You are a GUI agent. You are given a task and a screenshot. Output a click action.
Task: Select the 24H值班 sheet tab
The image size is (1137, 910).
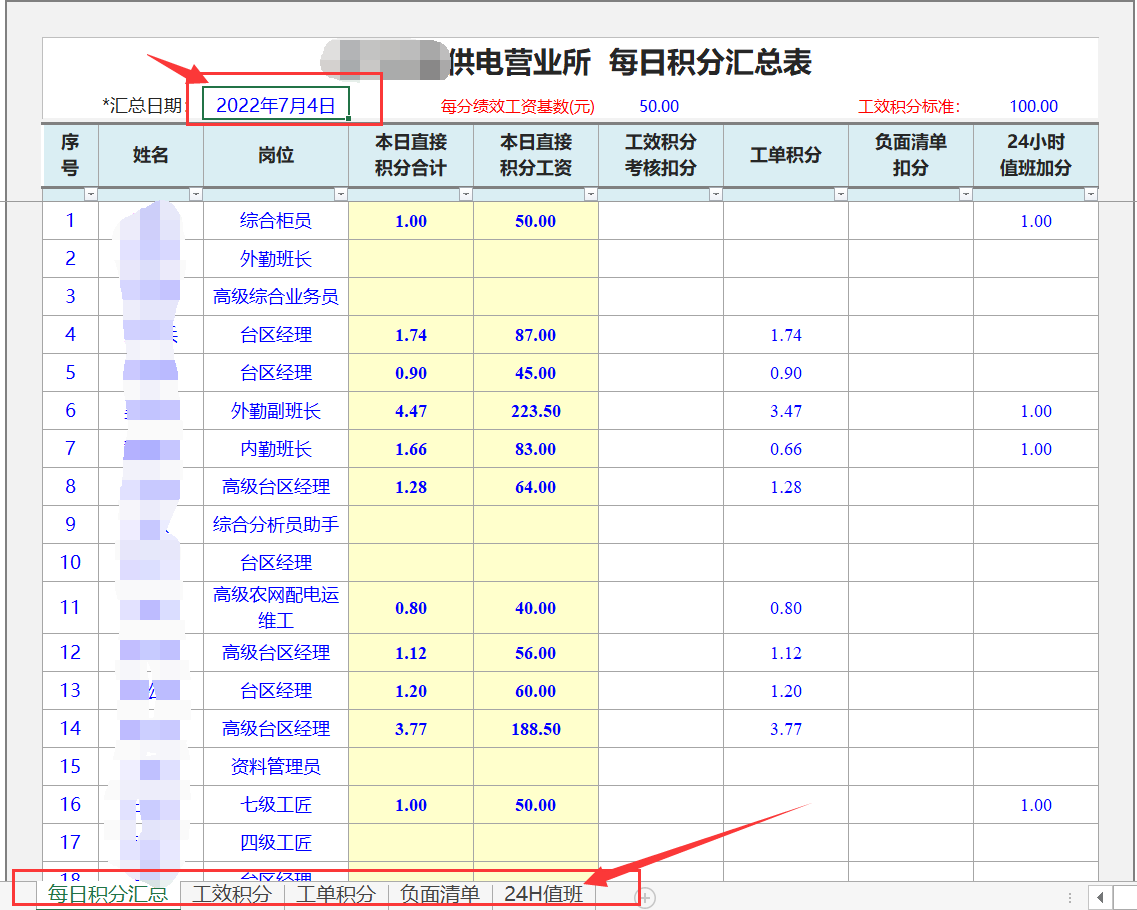[x=543, y=894]
